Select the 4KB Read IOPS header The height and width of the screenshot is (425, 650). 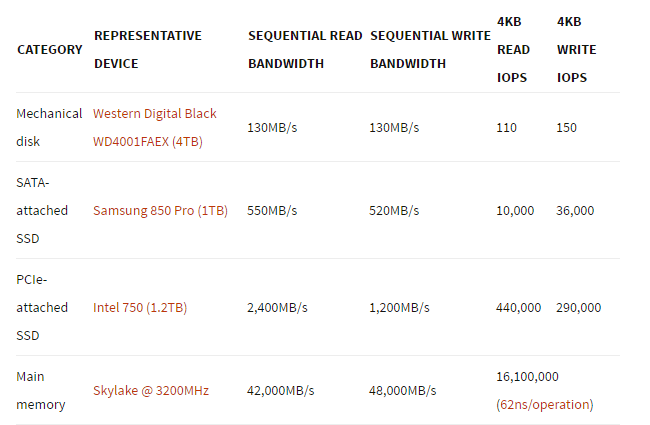[x=513, y=49]
